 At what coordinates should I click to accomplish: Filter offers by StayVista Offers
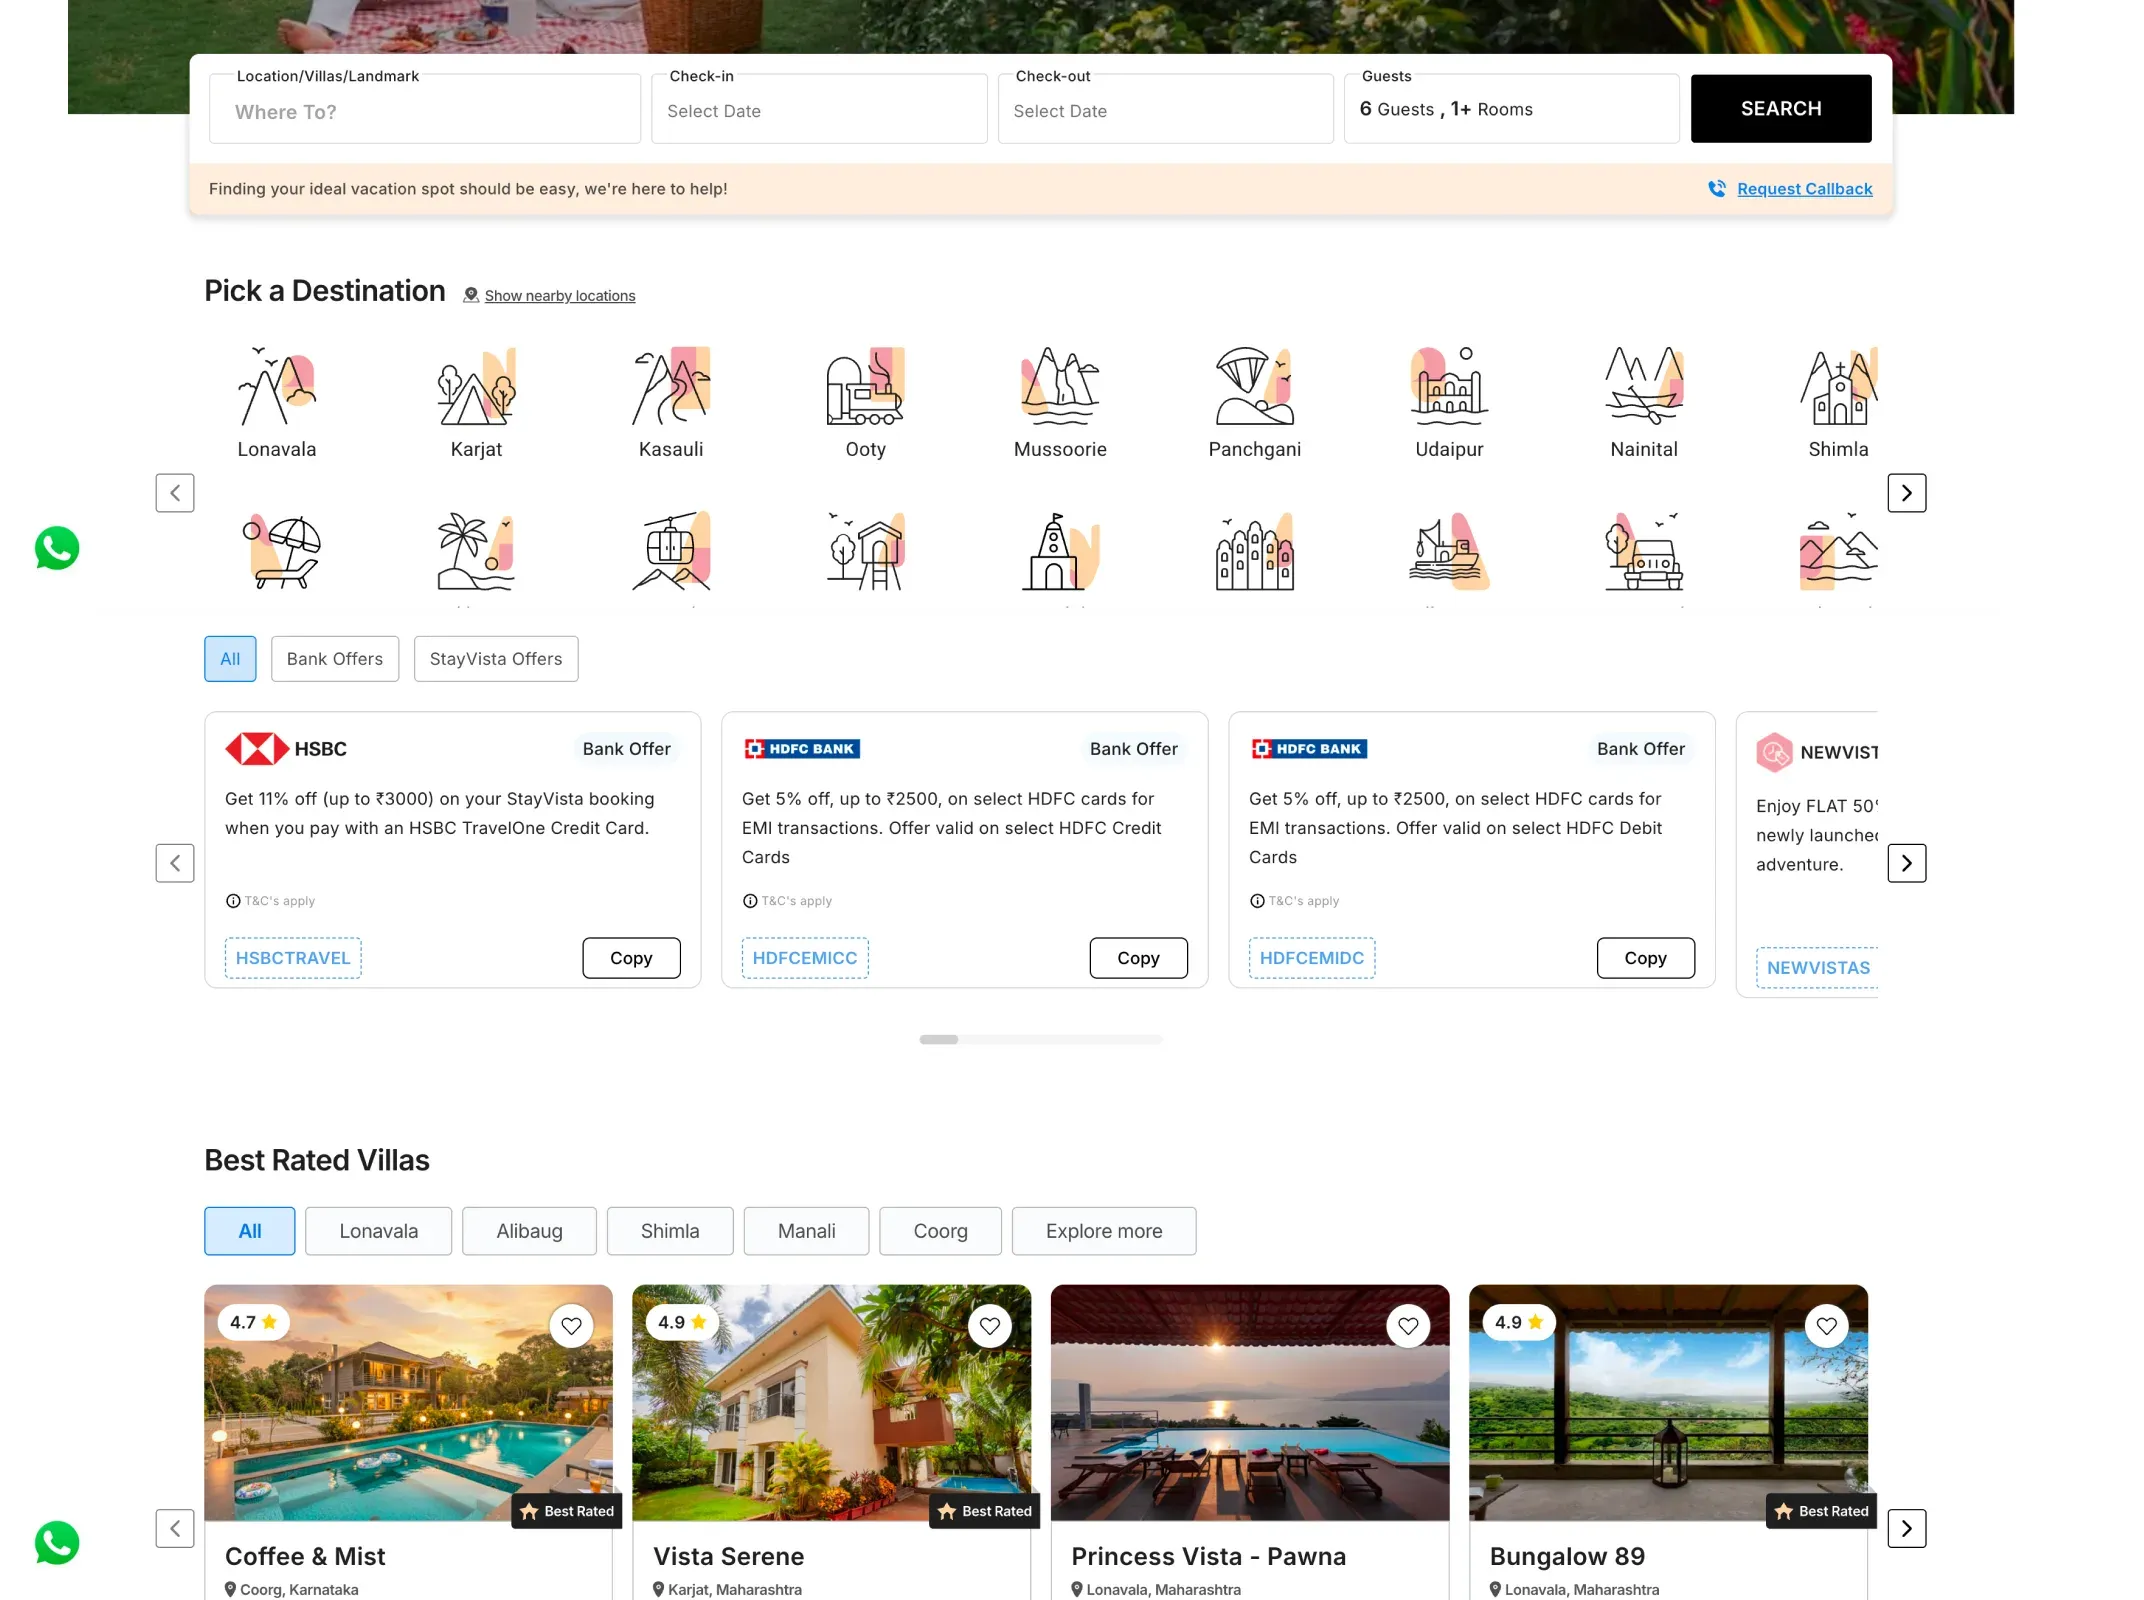point(496,659)
